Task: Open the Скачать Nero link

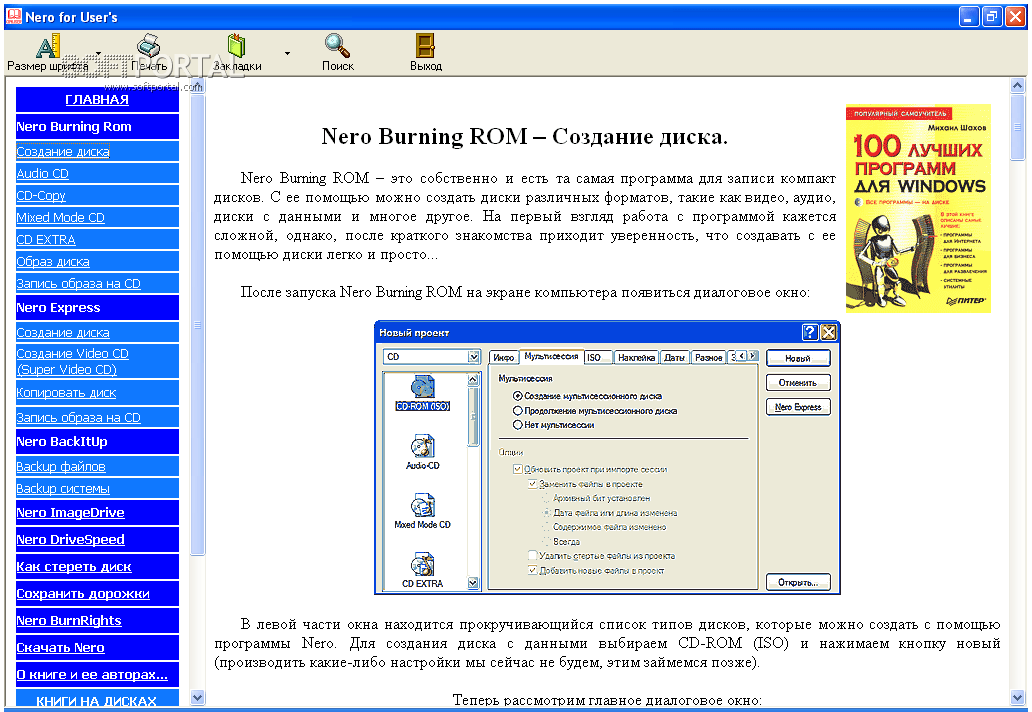Action: pyautogui.click(x=61, y=648)
